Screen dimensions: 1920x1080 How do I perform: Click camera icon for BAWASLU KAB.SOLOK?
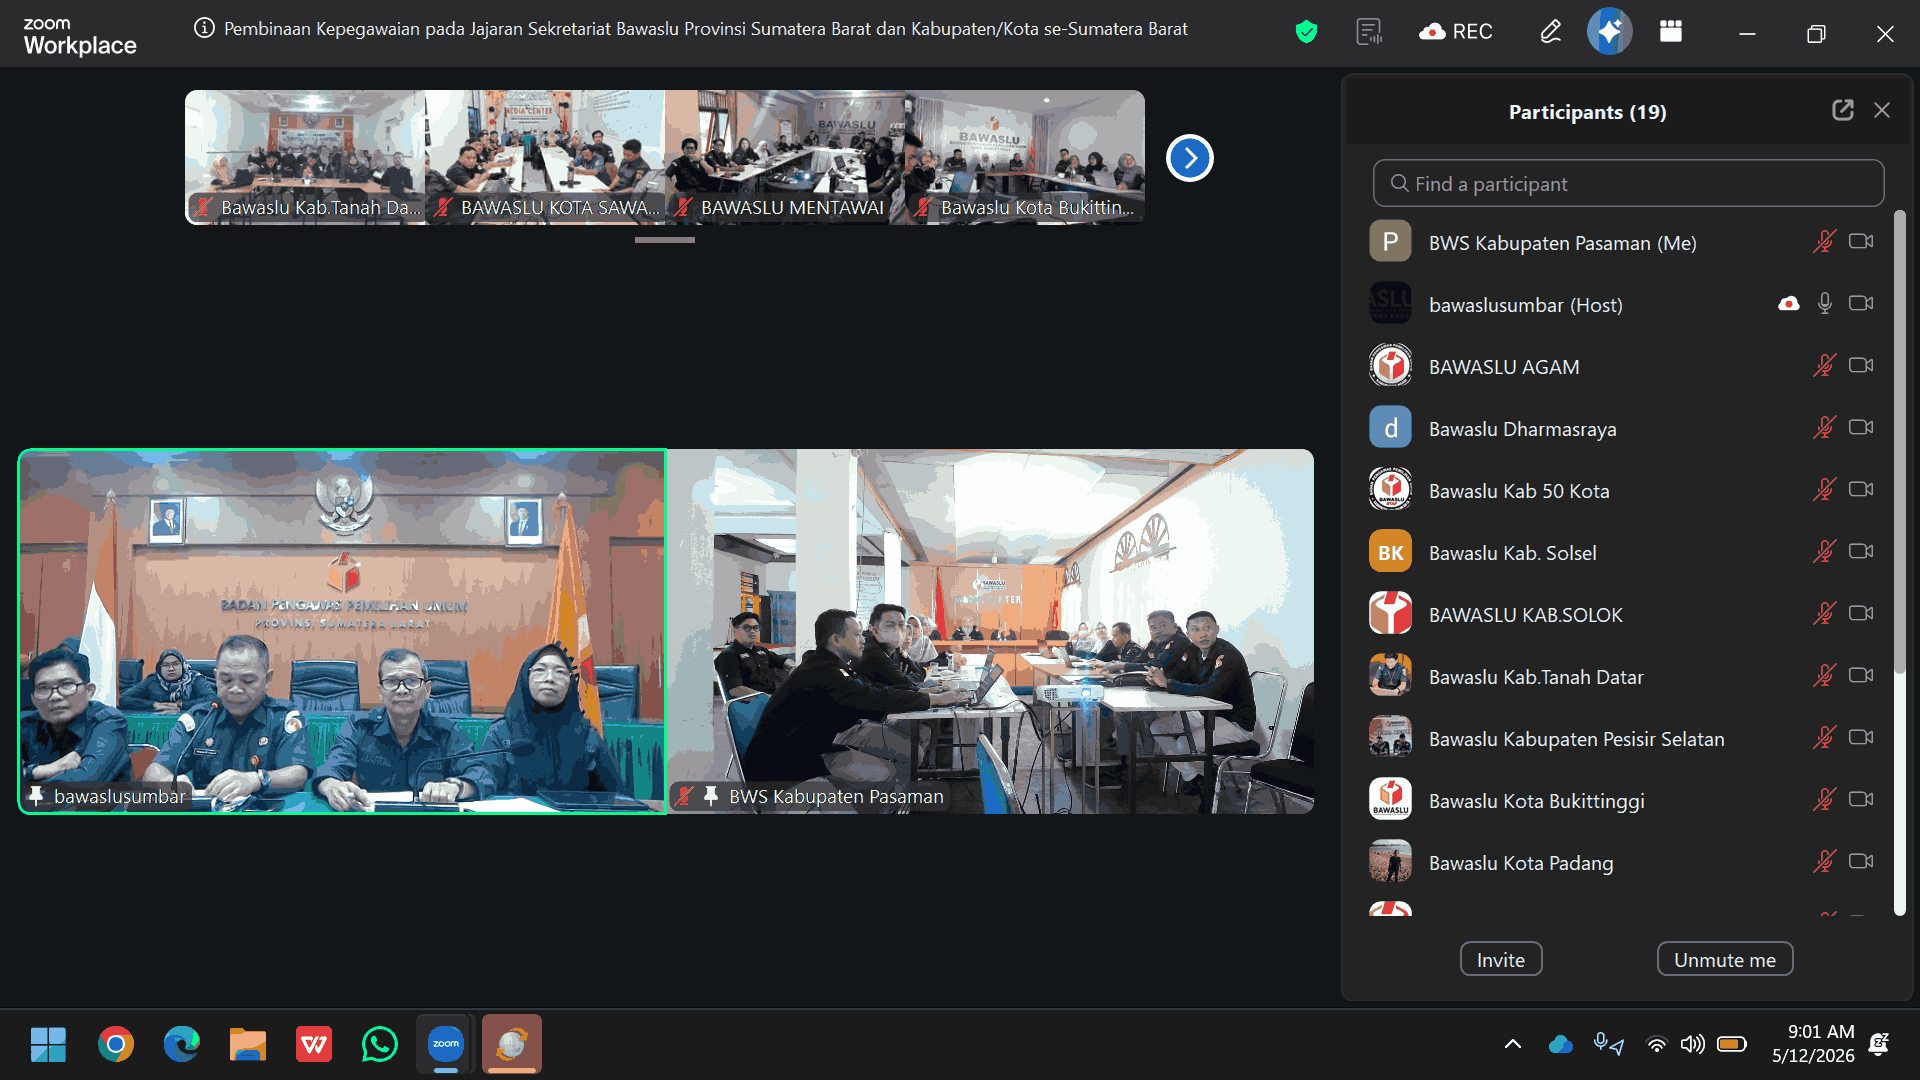pos(1861,614)
